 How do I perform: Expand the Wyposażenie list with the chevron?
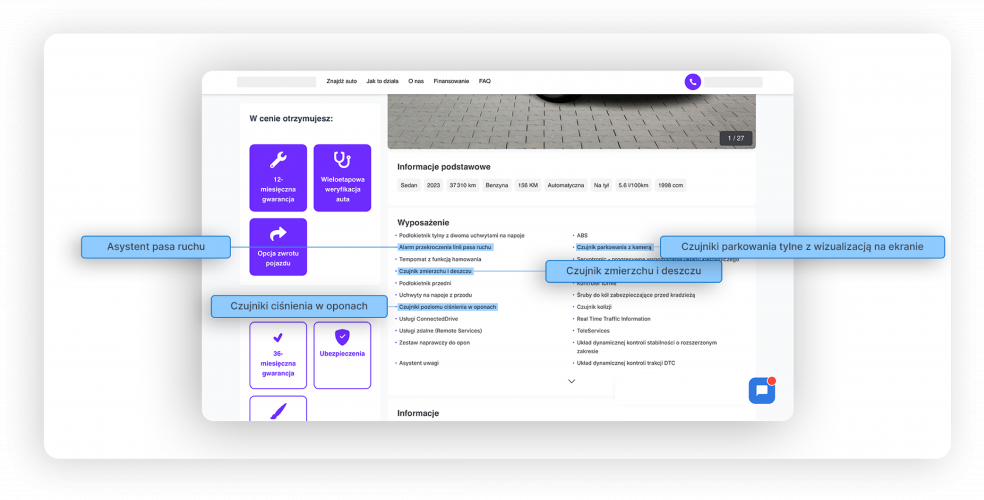[571, 381]
